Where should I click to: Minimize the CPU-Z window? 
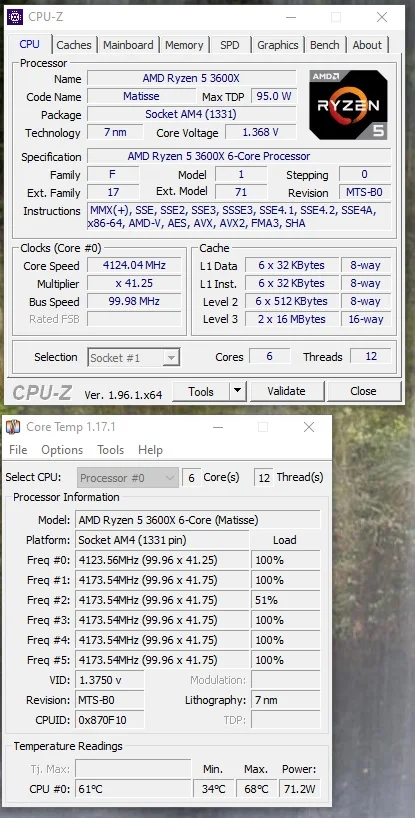(x=291, y=17)
